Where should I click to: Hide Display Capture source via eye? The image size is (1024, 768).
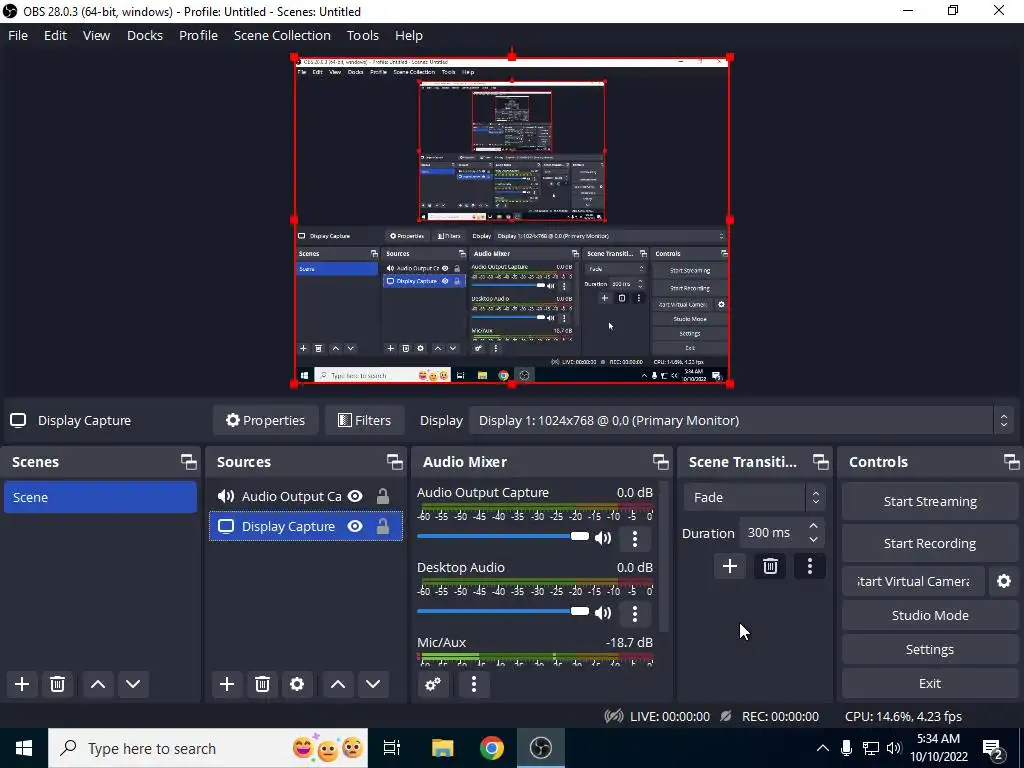tap(355, 526)
